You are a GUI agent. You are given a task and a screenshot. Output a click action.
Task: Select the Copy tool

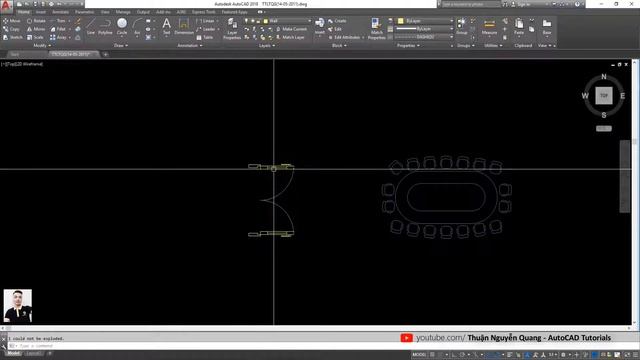[11, 29]
